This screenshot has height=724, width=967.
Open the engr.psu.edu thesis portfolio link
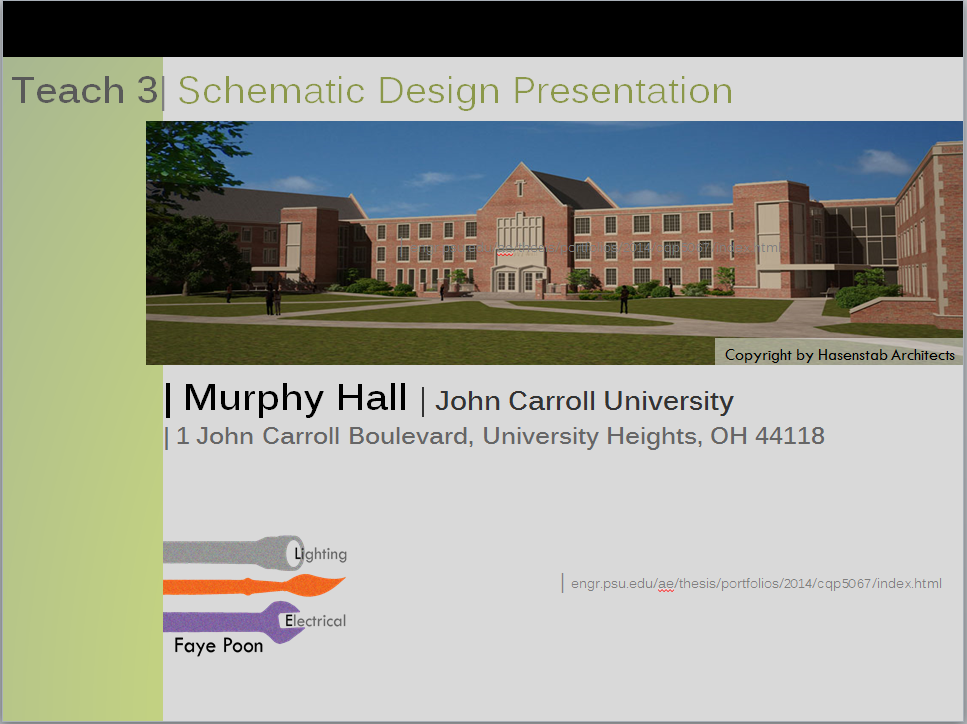[x=756, y=583]
